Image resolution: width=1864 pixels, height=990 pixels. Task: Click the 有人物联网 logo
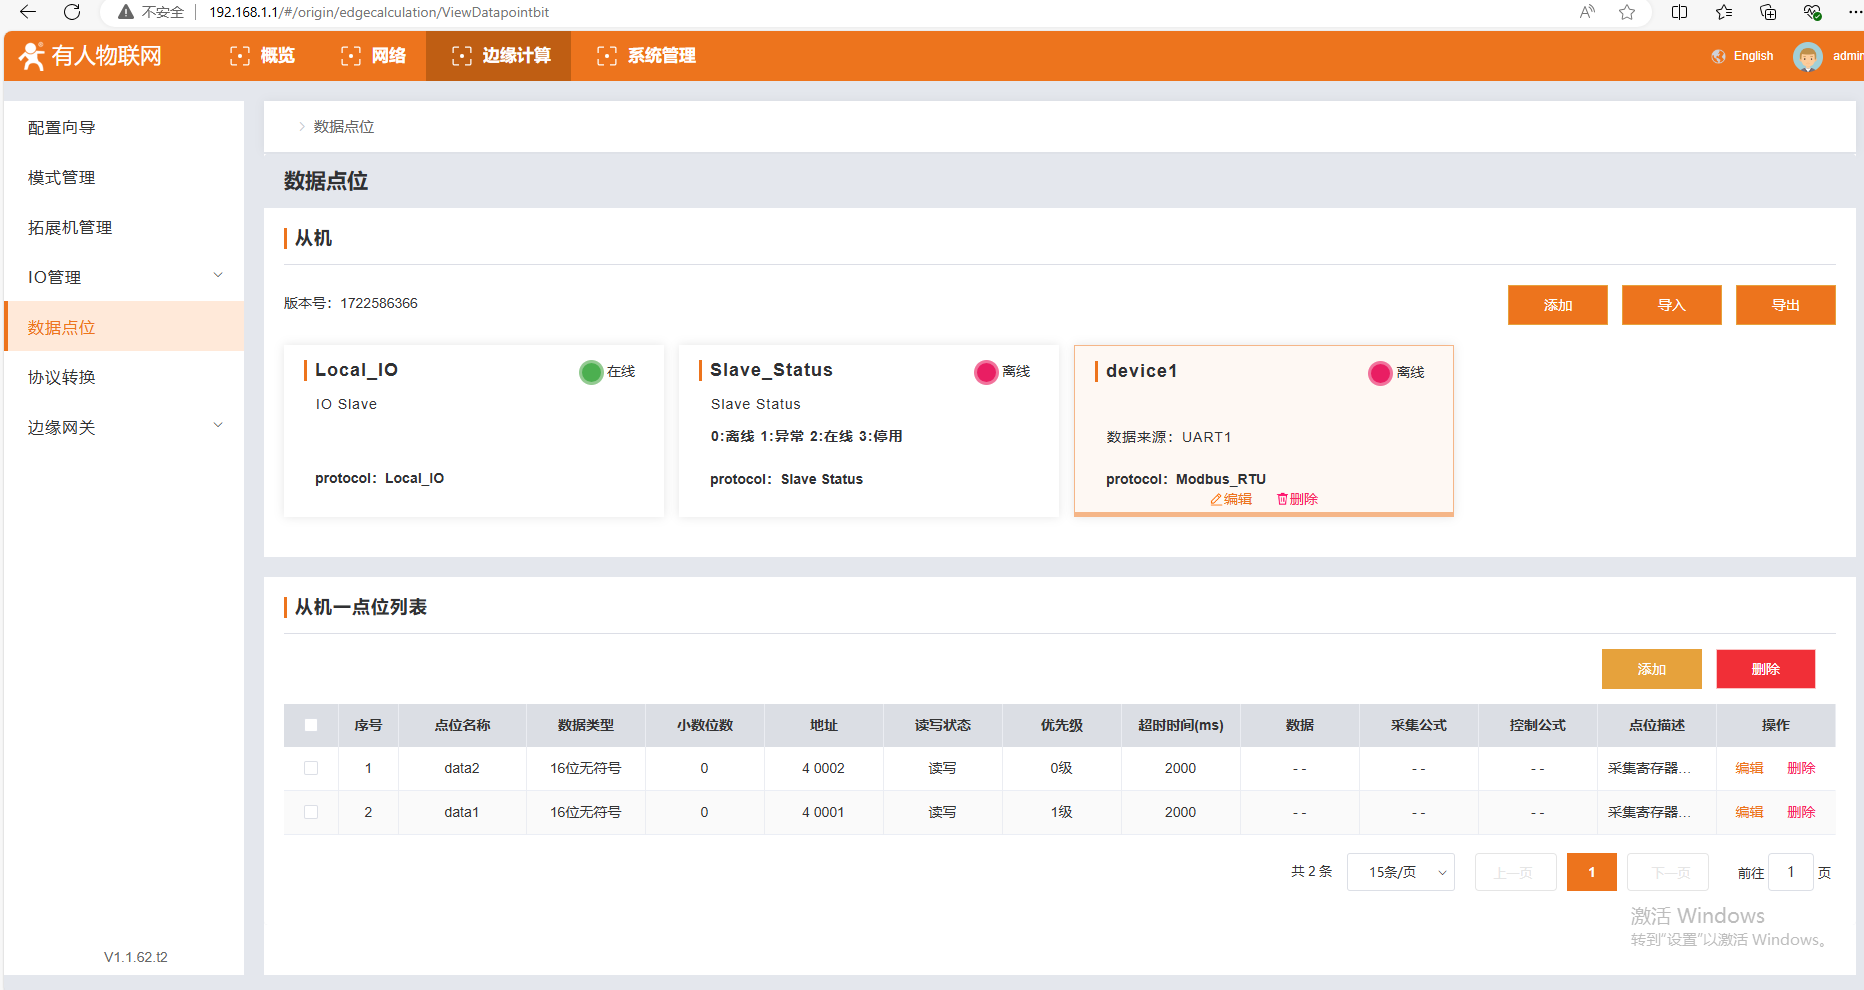91,56
